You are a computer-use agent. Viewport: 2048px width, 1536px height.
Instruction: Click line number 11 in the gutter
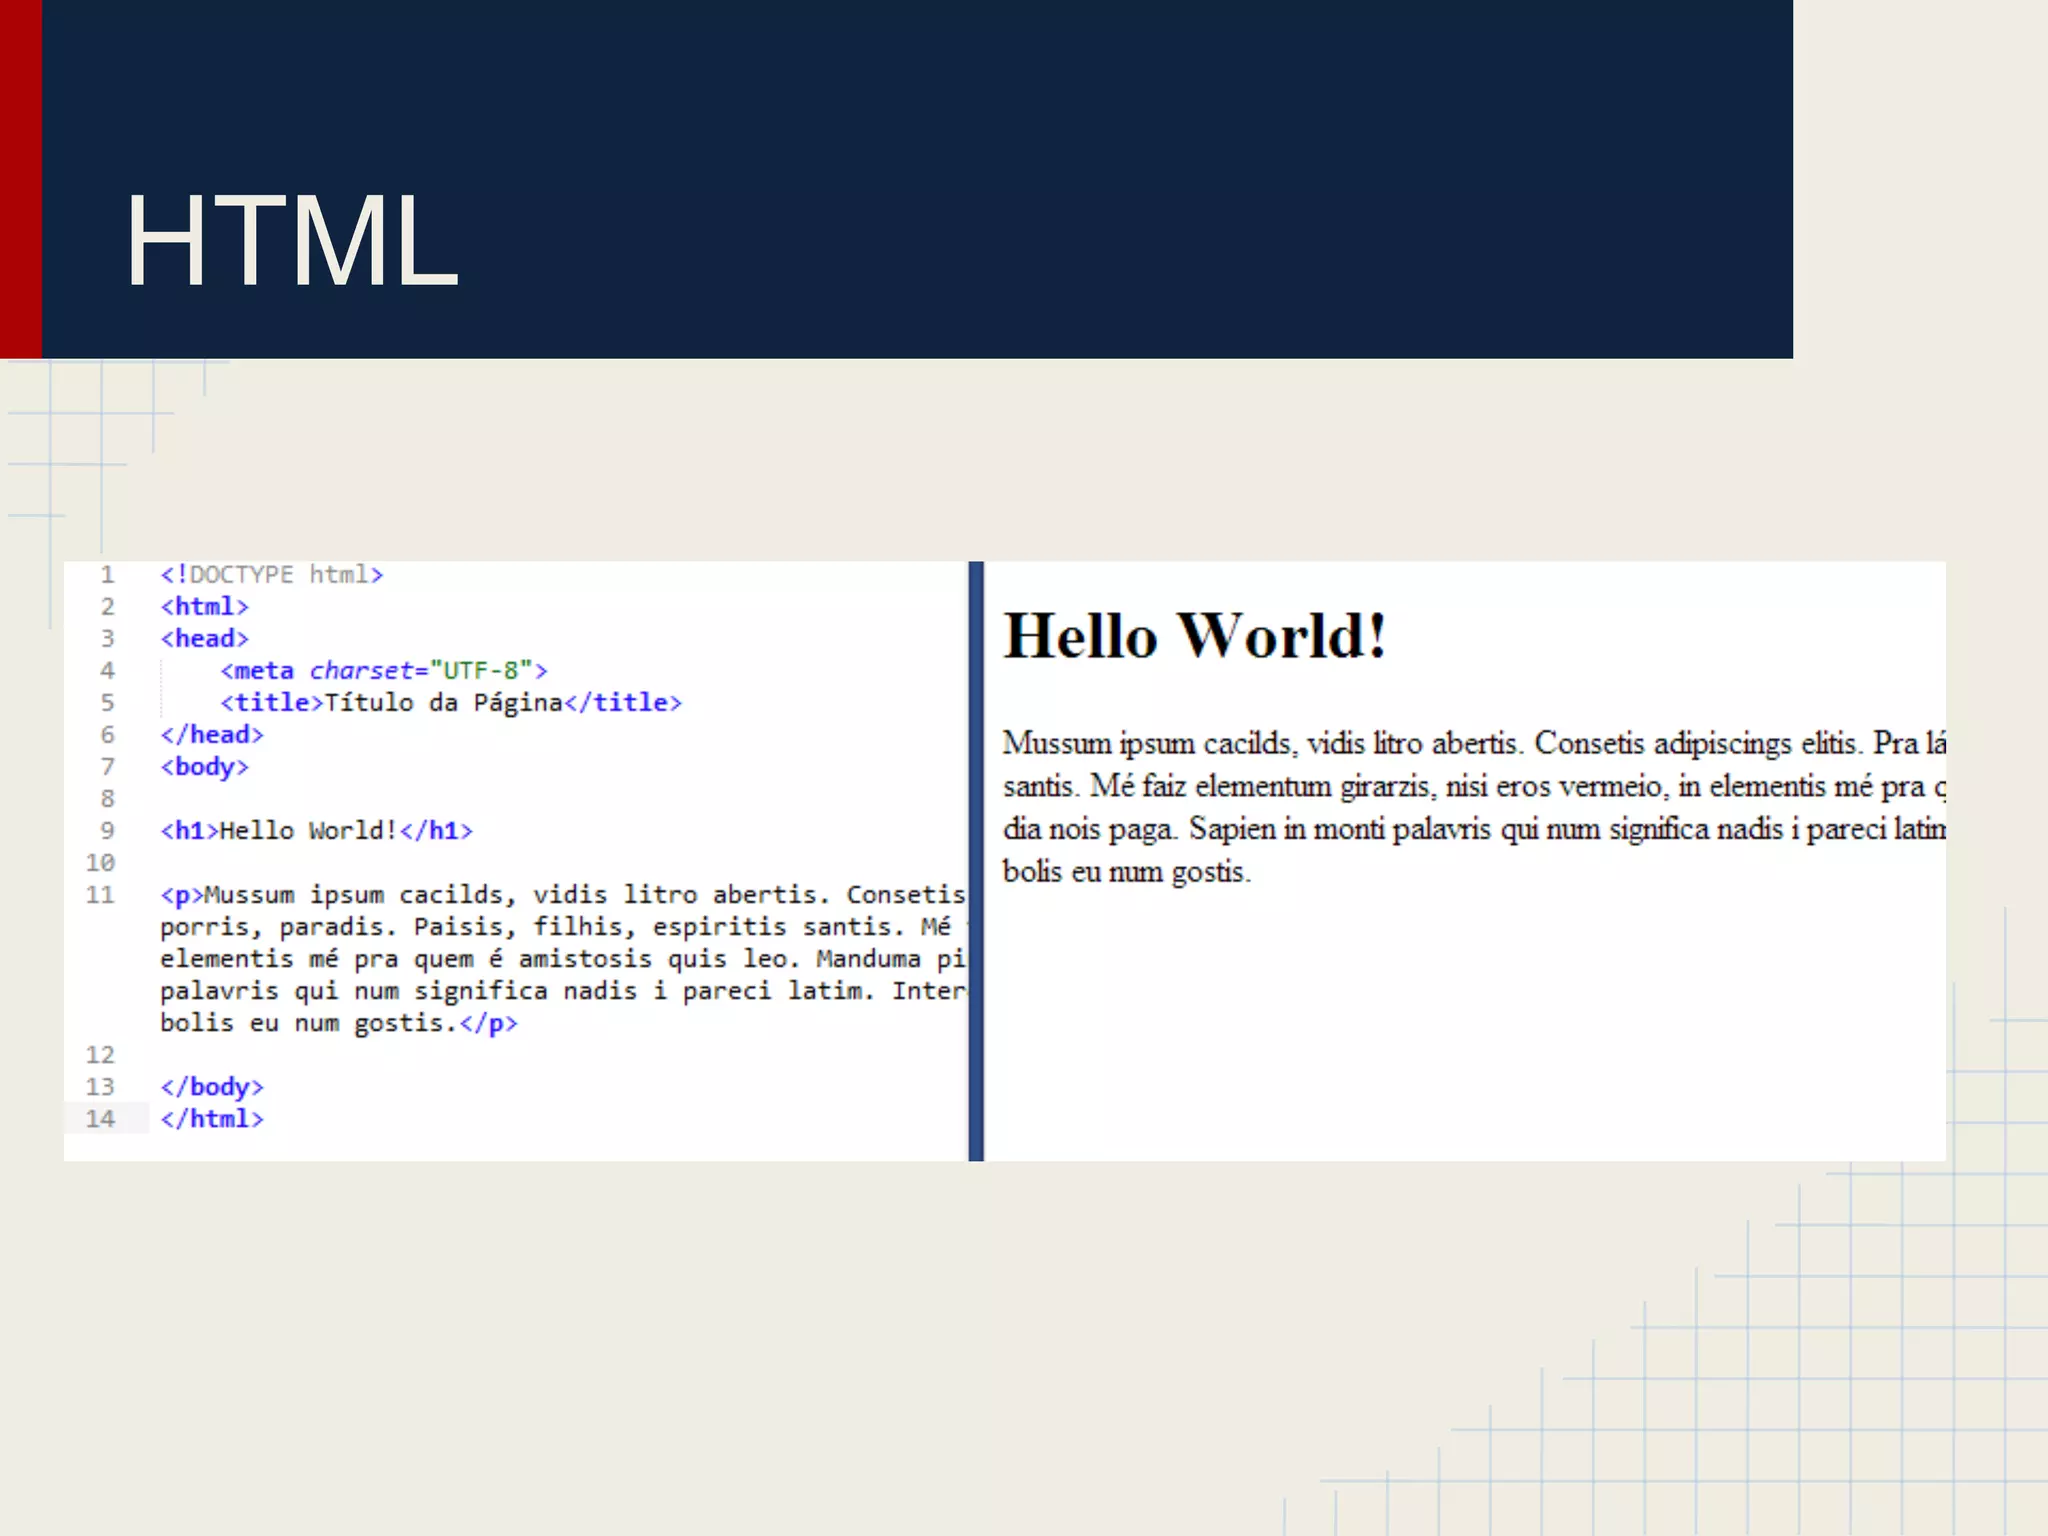tap(100, 895)
